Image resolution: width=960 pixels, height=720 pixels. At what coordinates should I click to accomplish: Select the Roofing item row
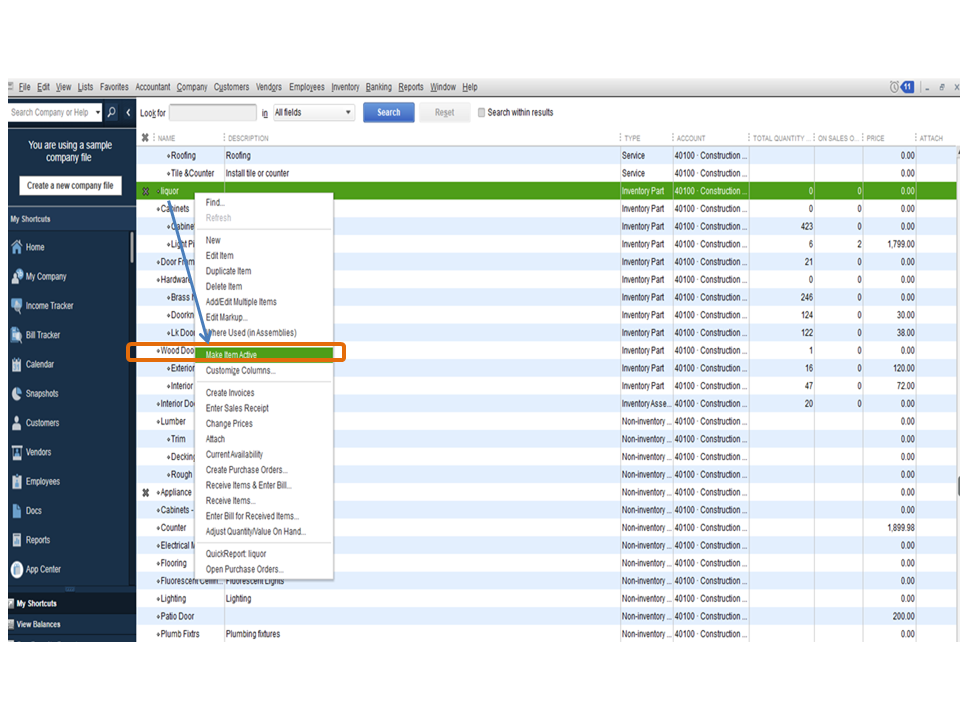(546, 156)
